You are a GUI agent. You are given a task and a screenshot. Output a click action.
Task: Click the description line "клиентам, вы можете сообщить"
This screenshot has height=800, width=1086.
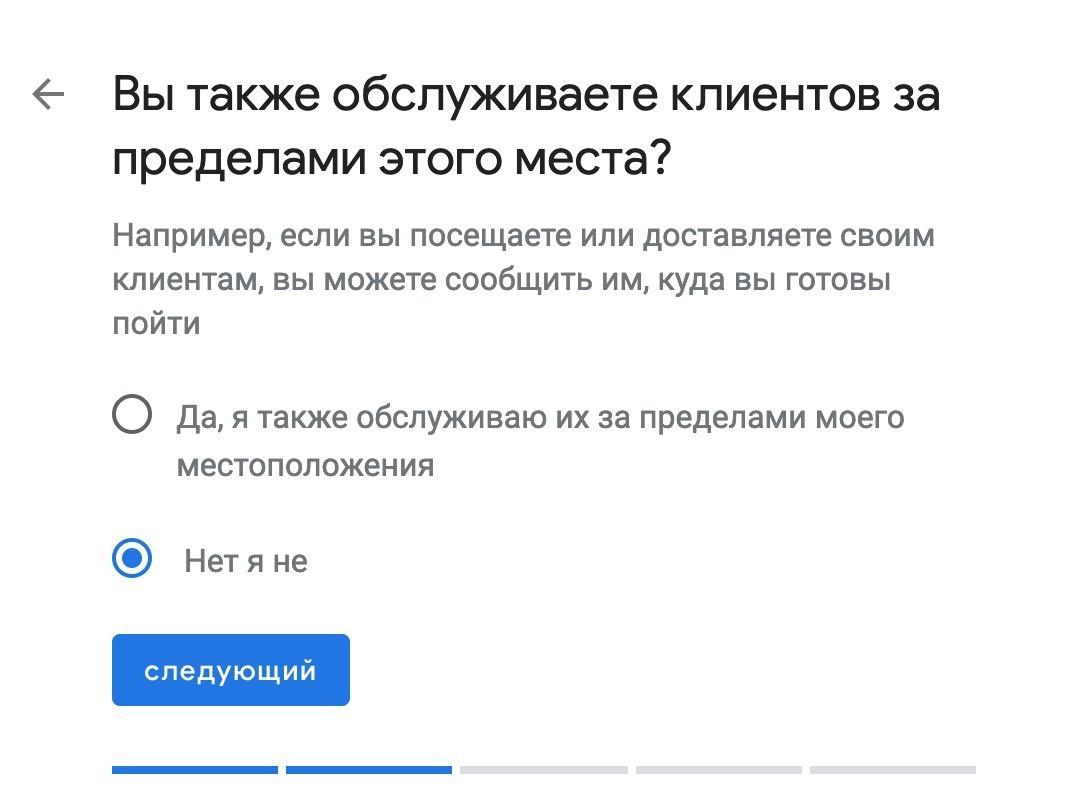click(501, 280)
